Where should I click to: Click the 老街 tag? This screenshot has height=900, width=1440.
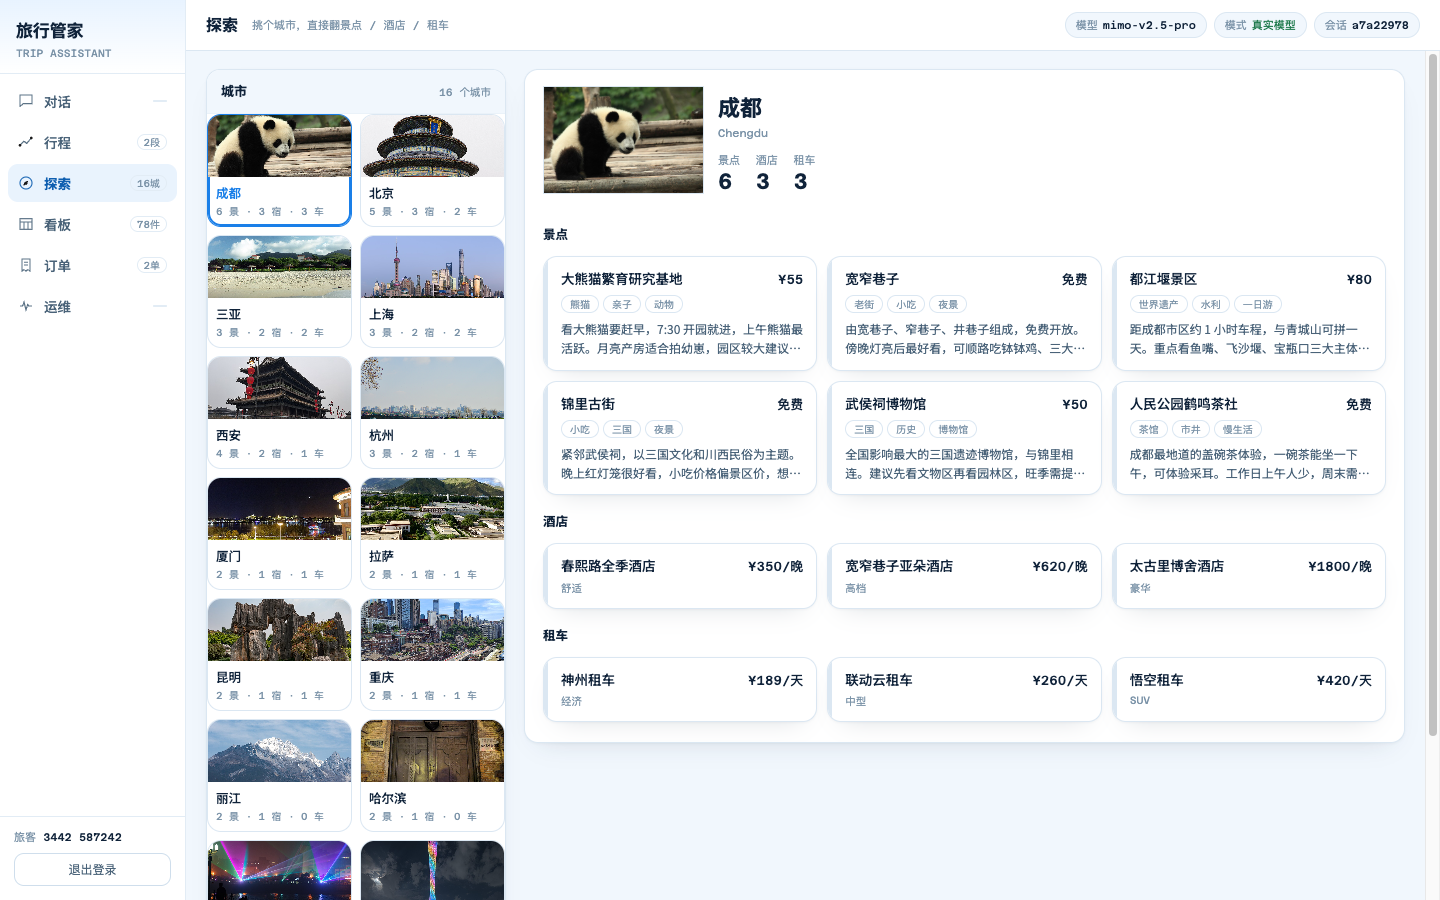click(864, 304)
